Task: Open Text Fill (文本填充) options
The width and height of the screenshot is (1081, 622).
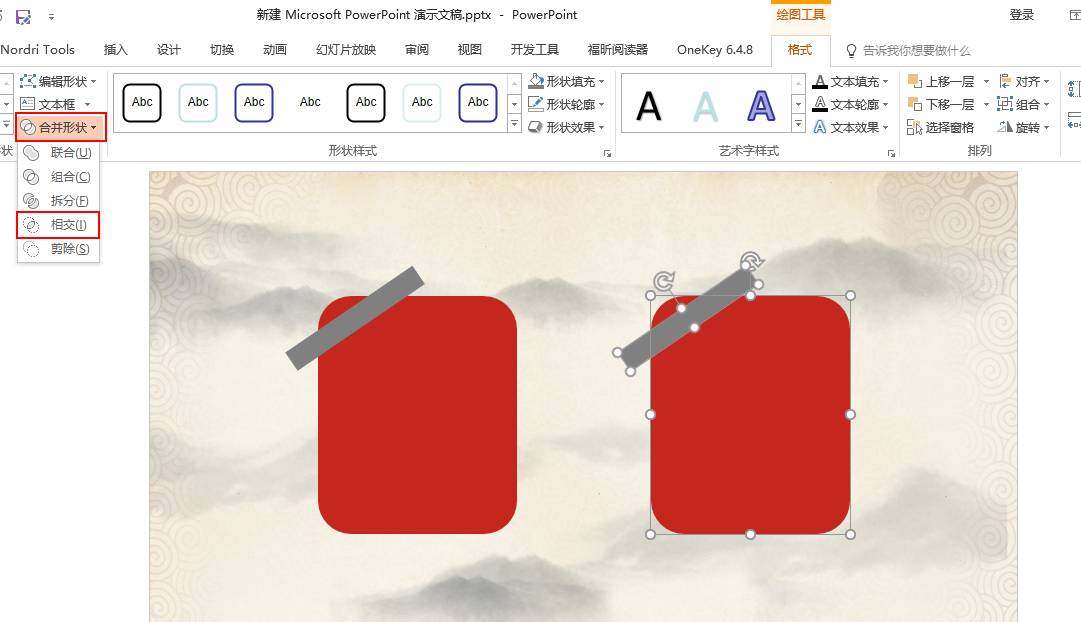Action: pos(851,81)
